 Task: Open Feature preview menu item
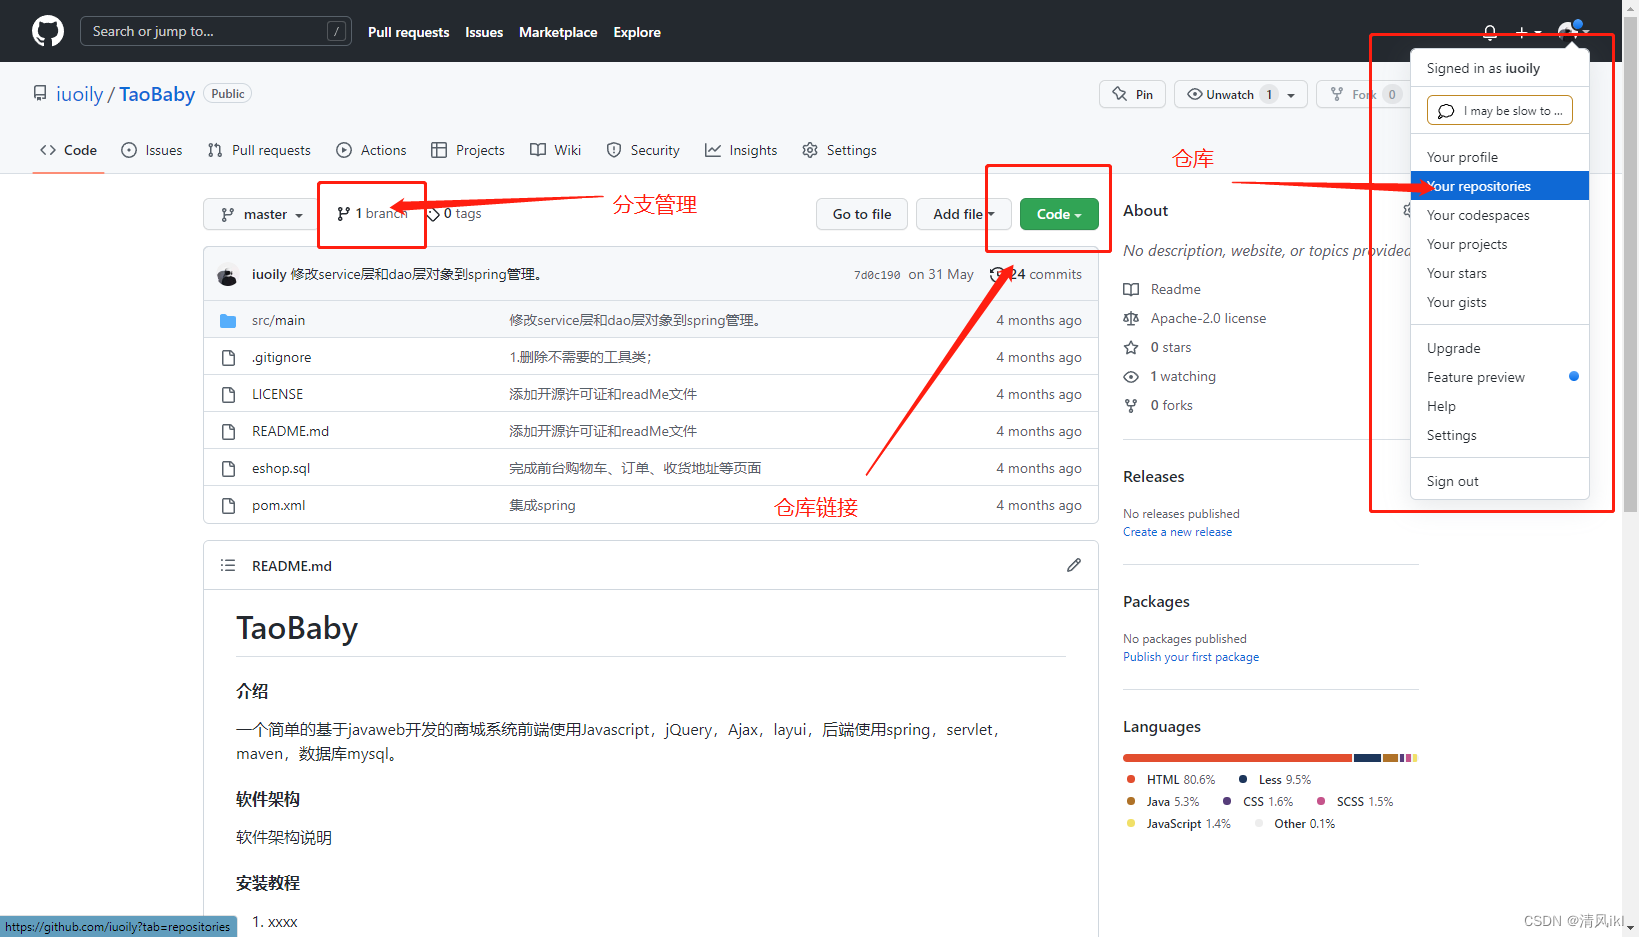[x=1500, y=377]
